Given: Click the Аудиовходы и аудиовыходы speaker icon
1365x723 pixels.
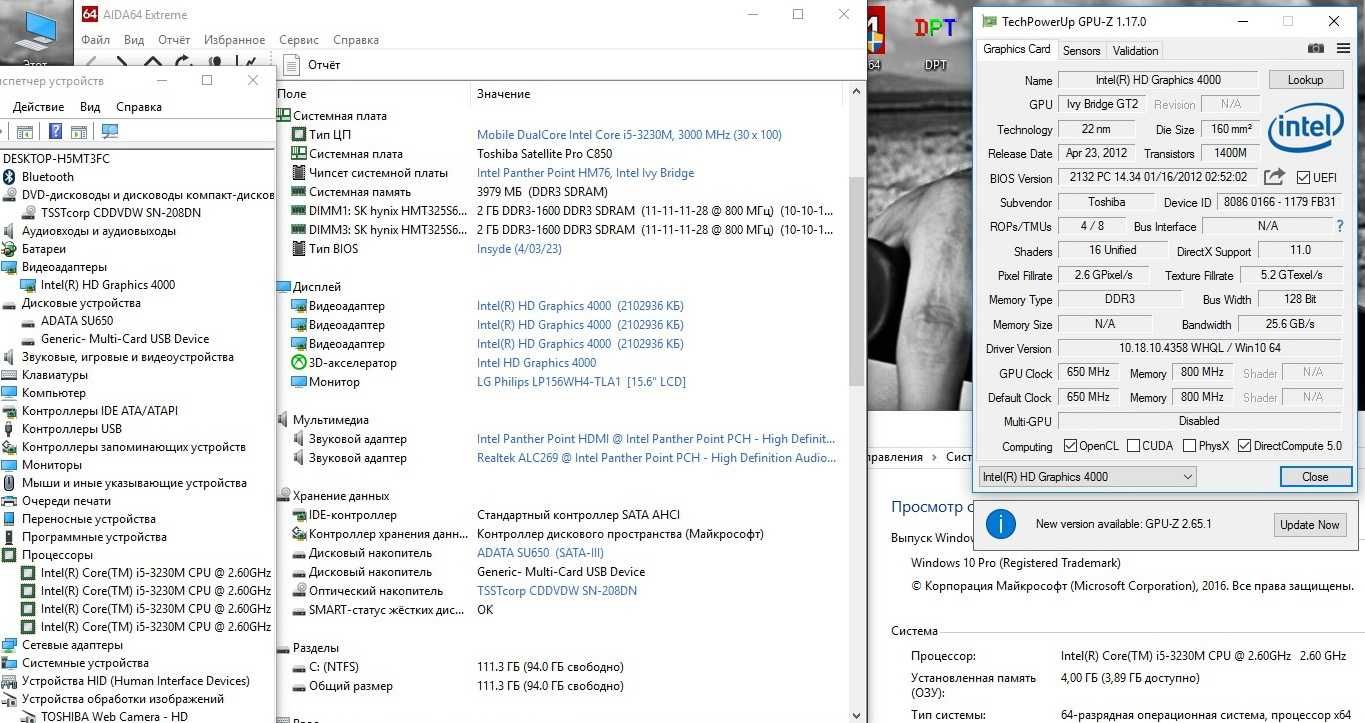Looking at the screenshot, I should [x=10, y=231].
